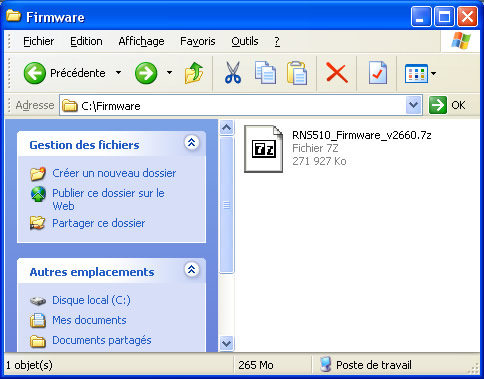
Task: Open the Favoris menu
Action: pyautogui.click(x=198, y=41)
